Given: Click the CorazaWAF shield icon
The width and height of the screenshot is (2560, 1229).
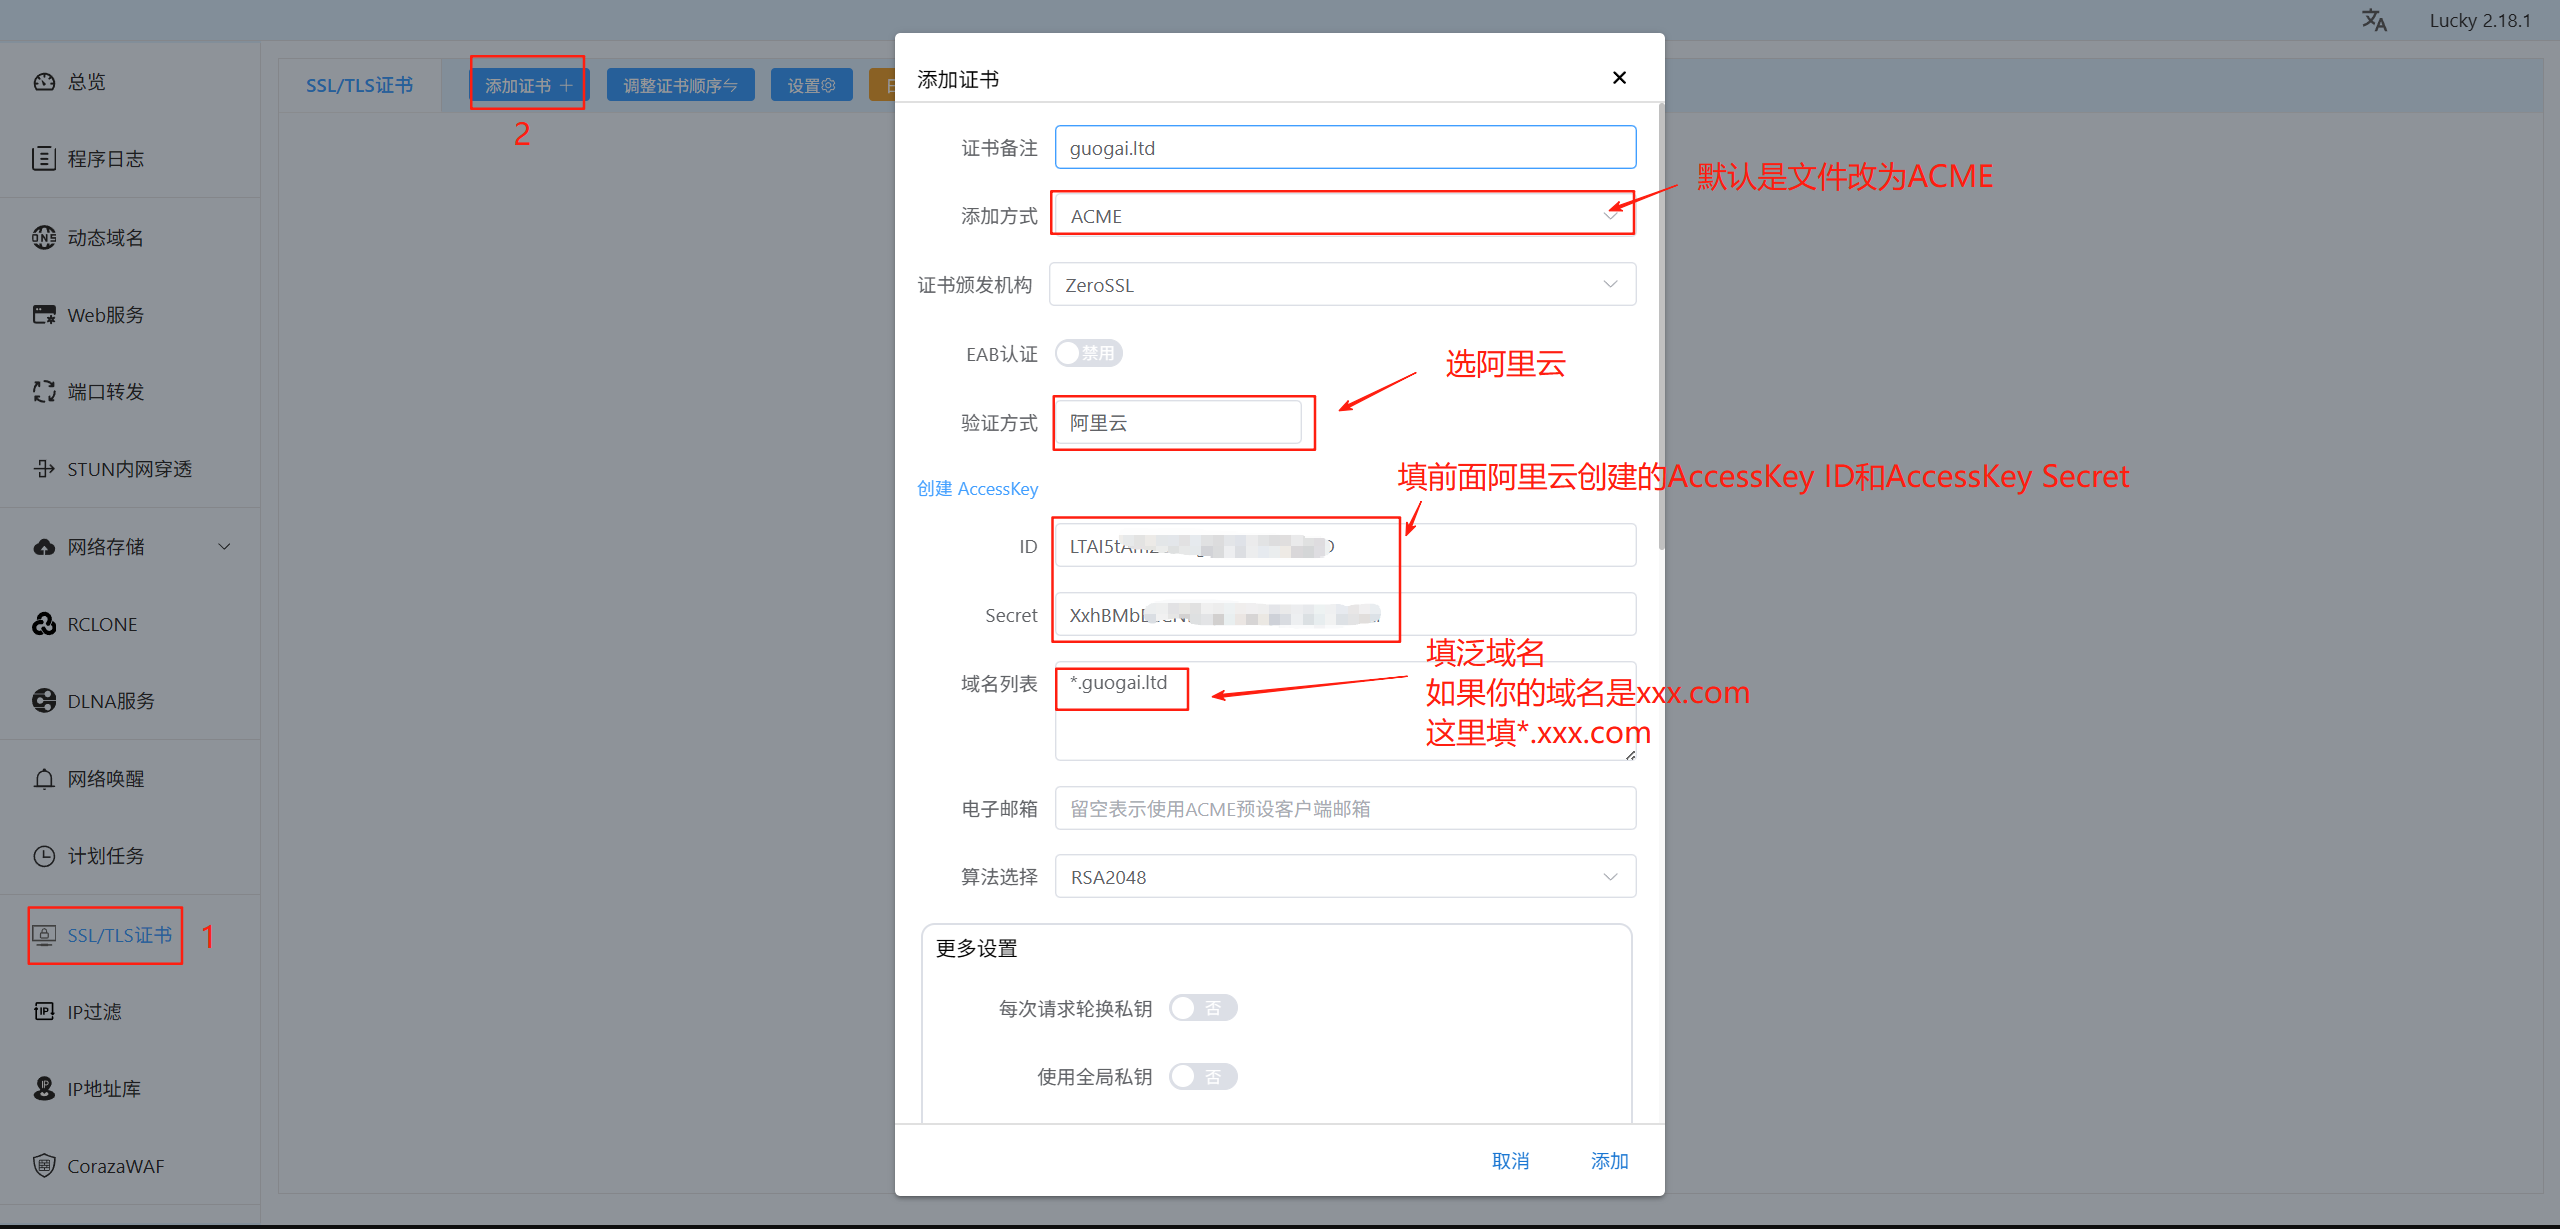Looking at the screenshot, I should tap(44, 1166).
